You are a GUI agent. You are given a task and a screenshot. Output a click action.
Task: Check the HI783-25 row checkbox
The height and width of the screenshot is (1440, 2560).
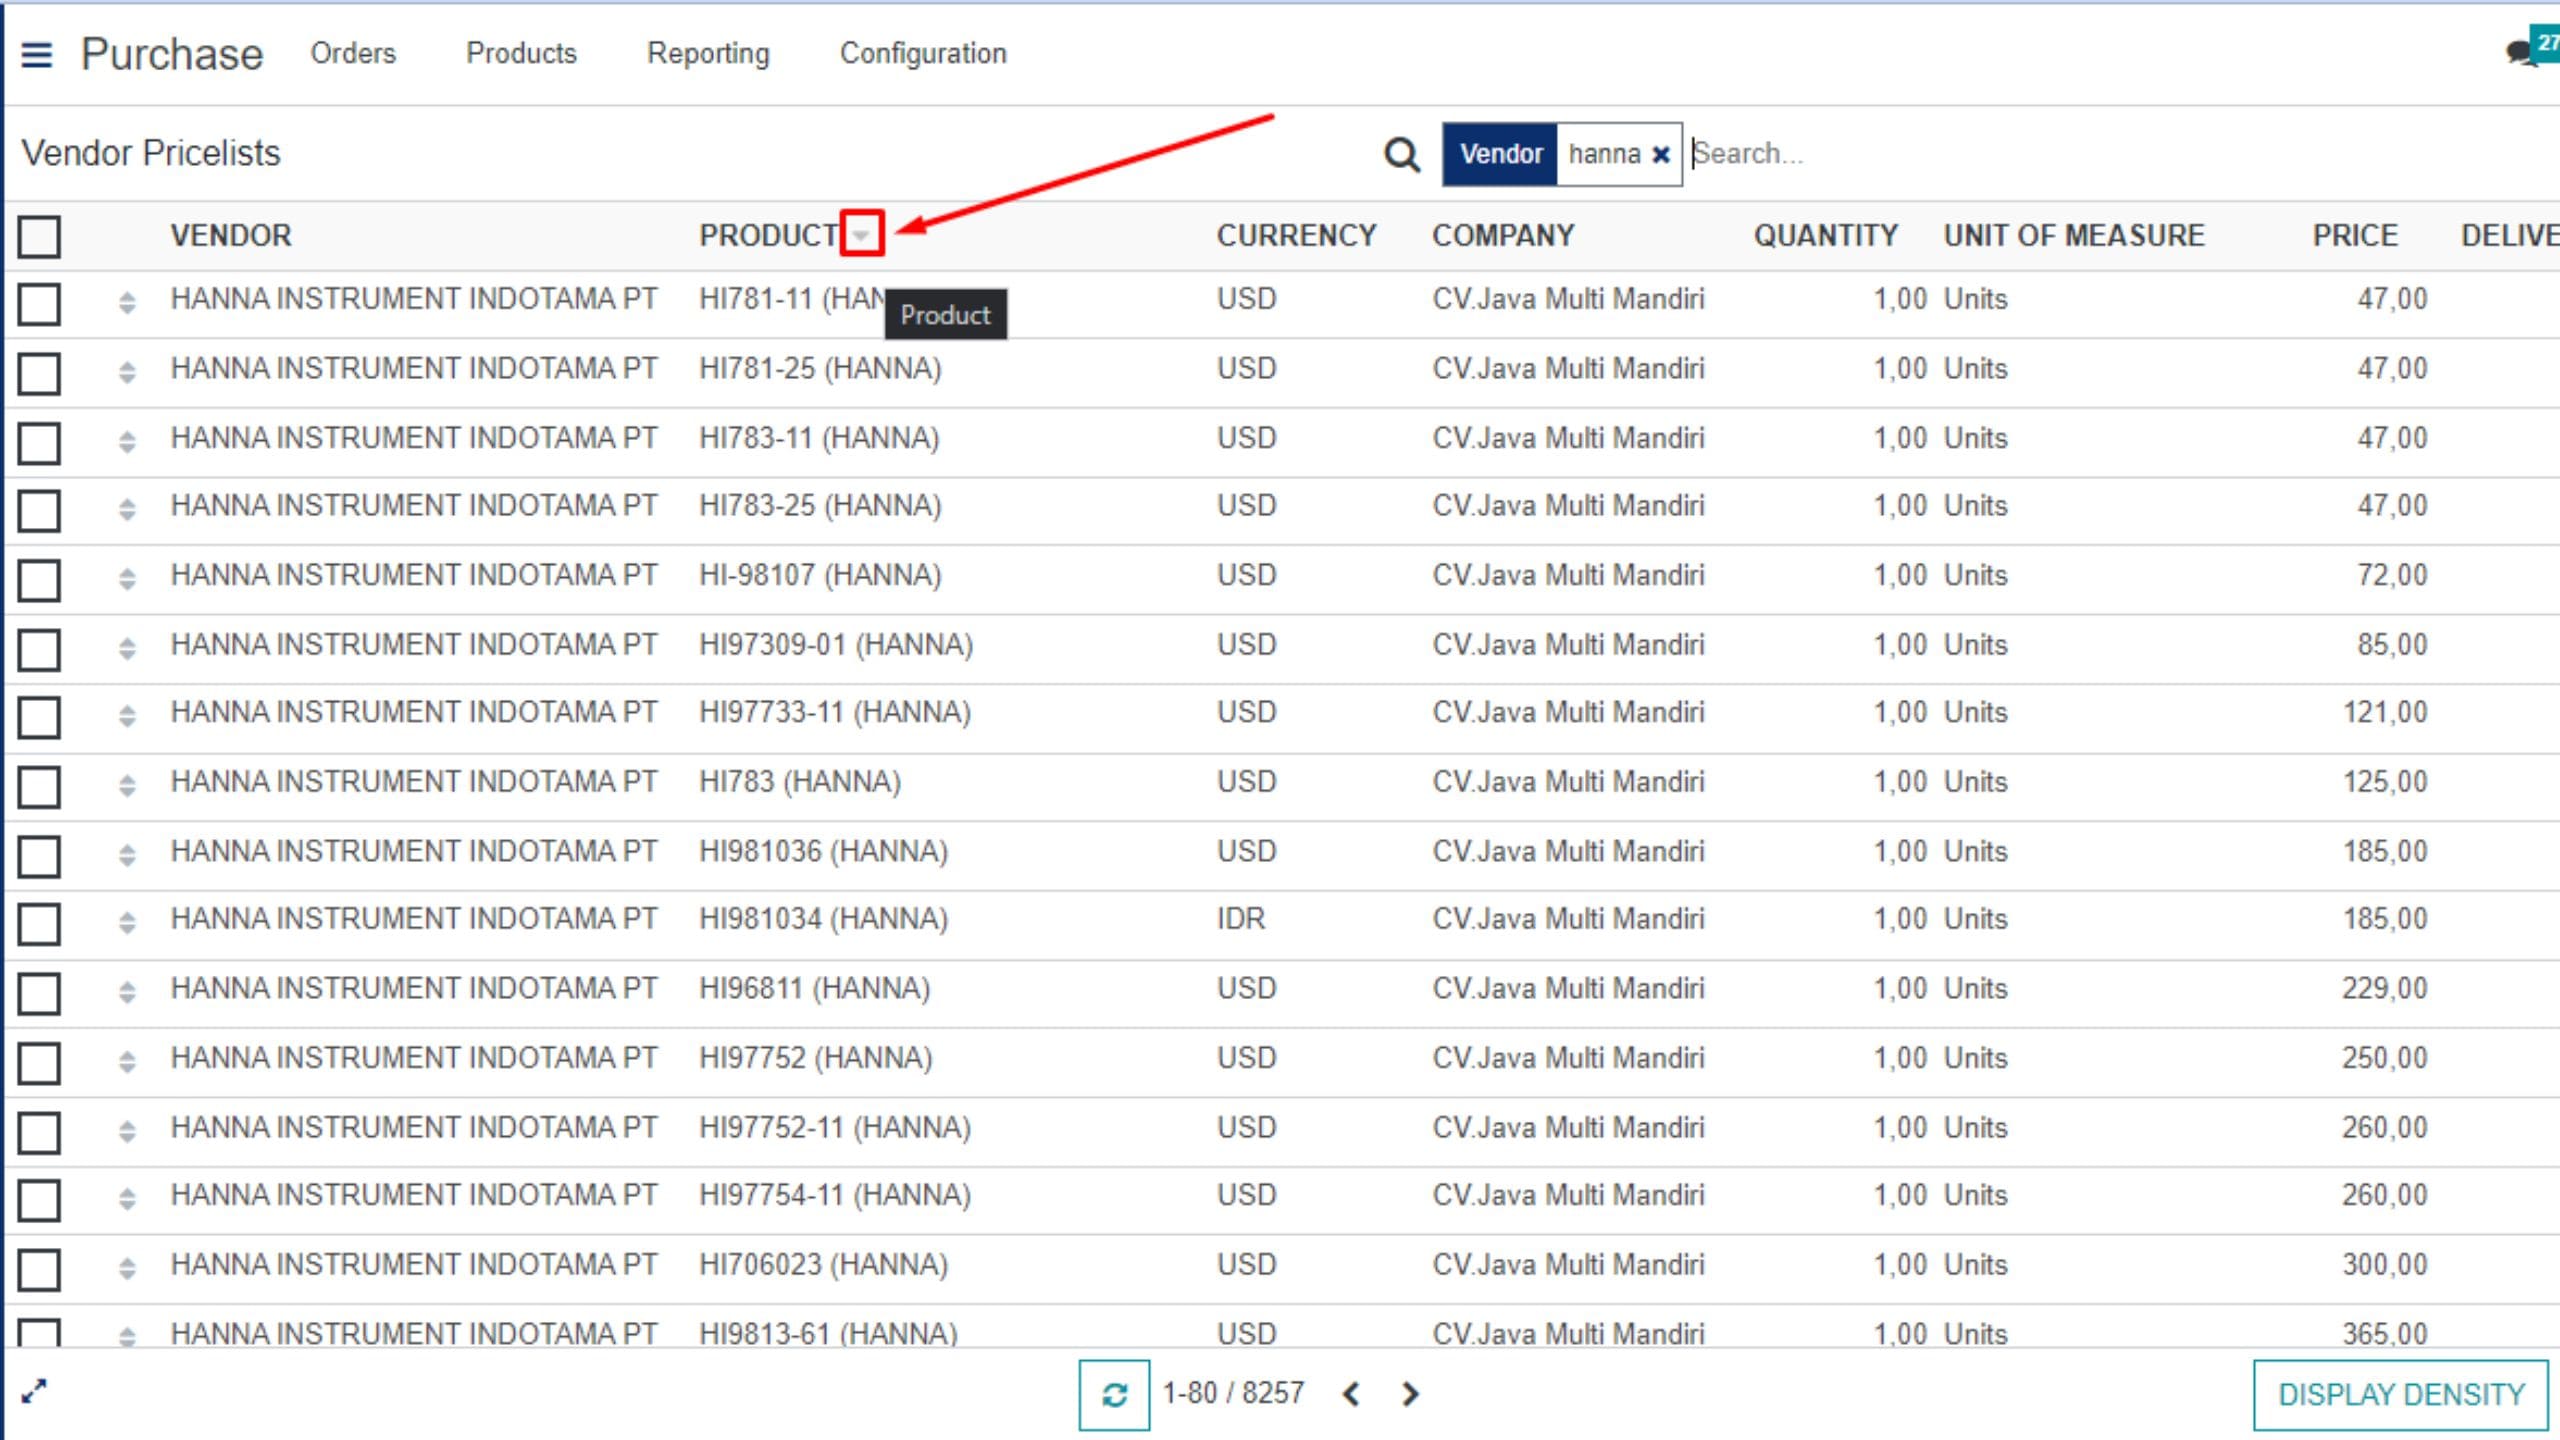pos(39,510)
